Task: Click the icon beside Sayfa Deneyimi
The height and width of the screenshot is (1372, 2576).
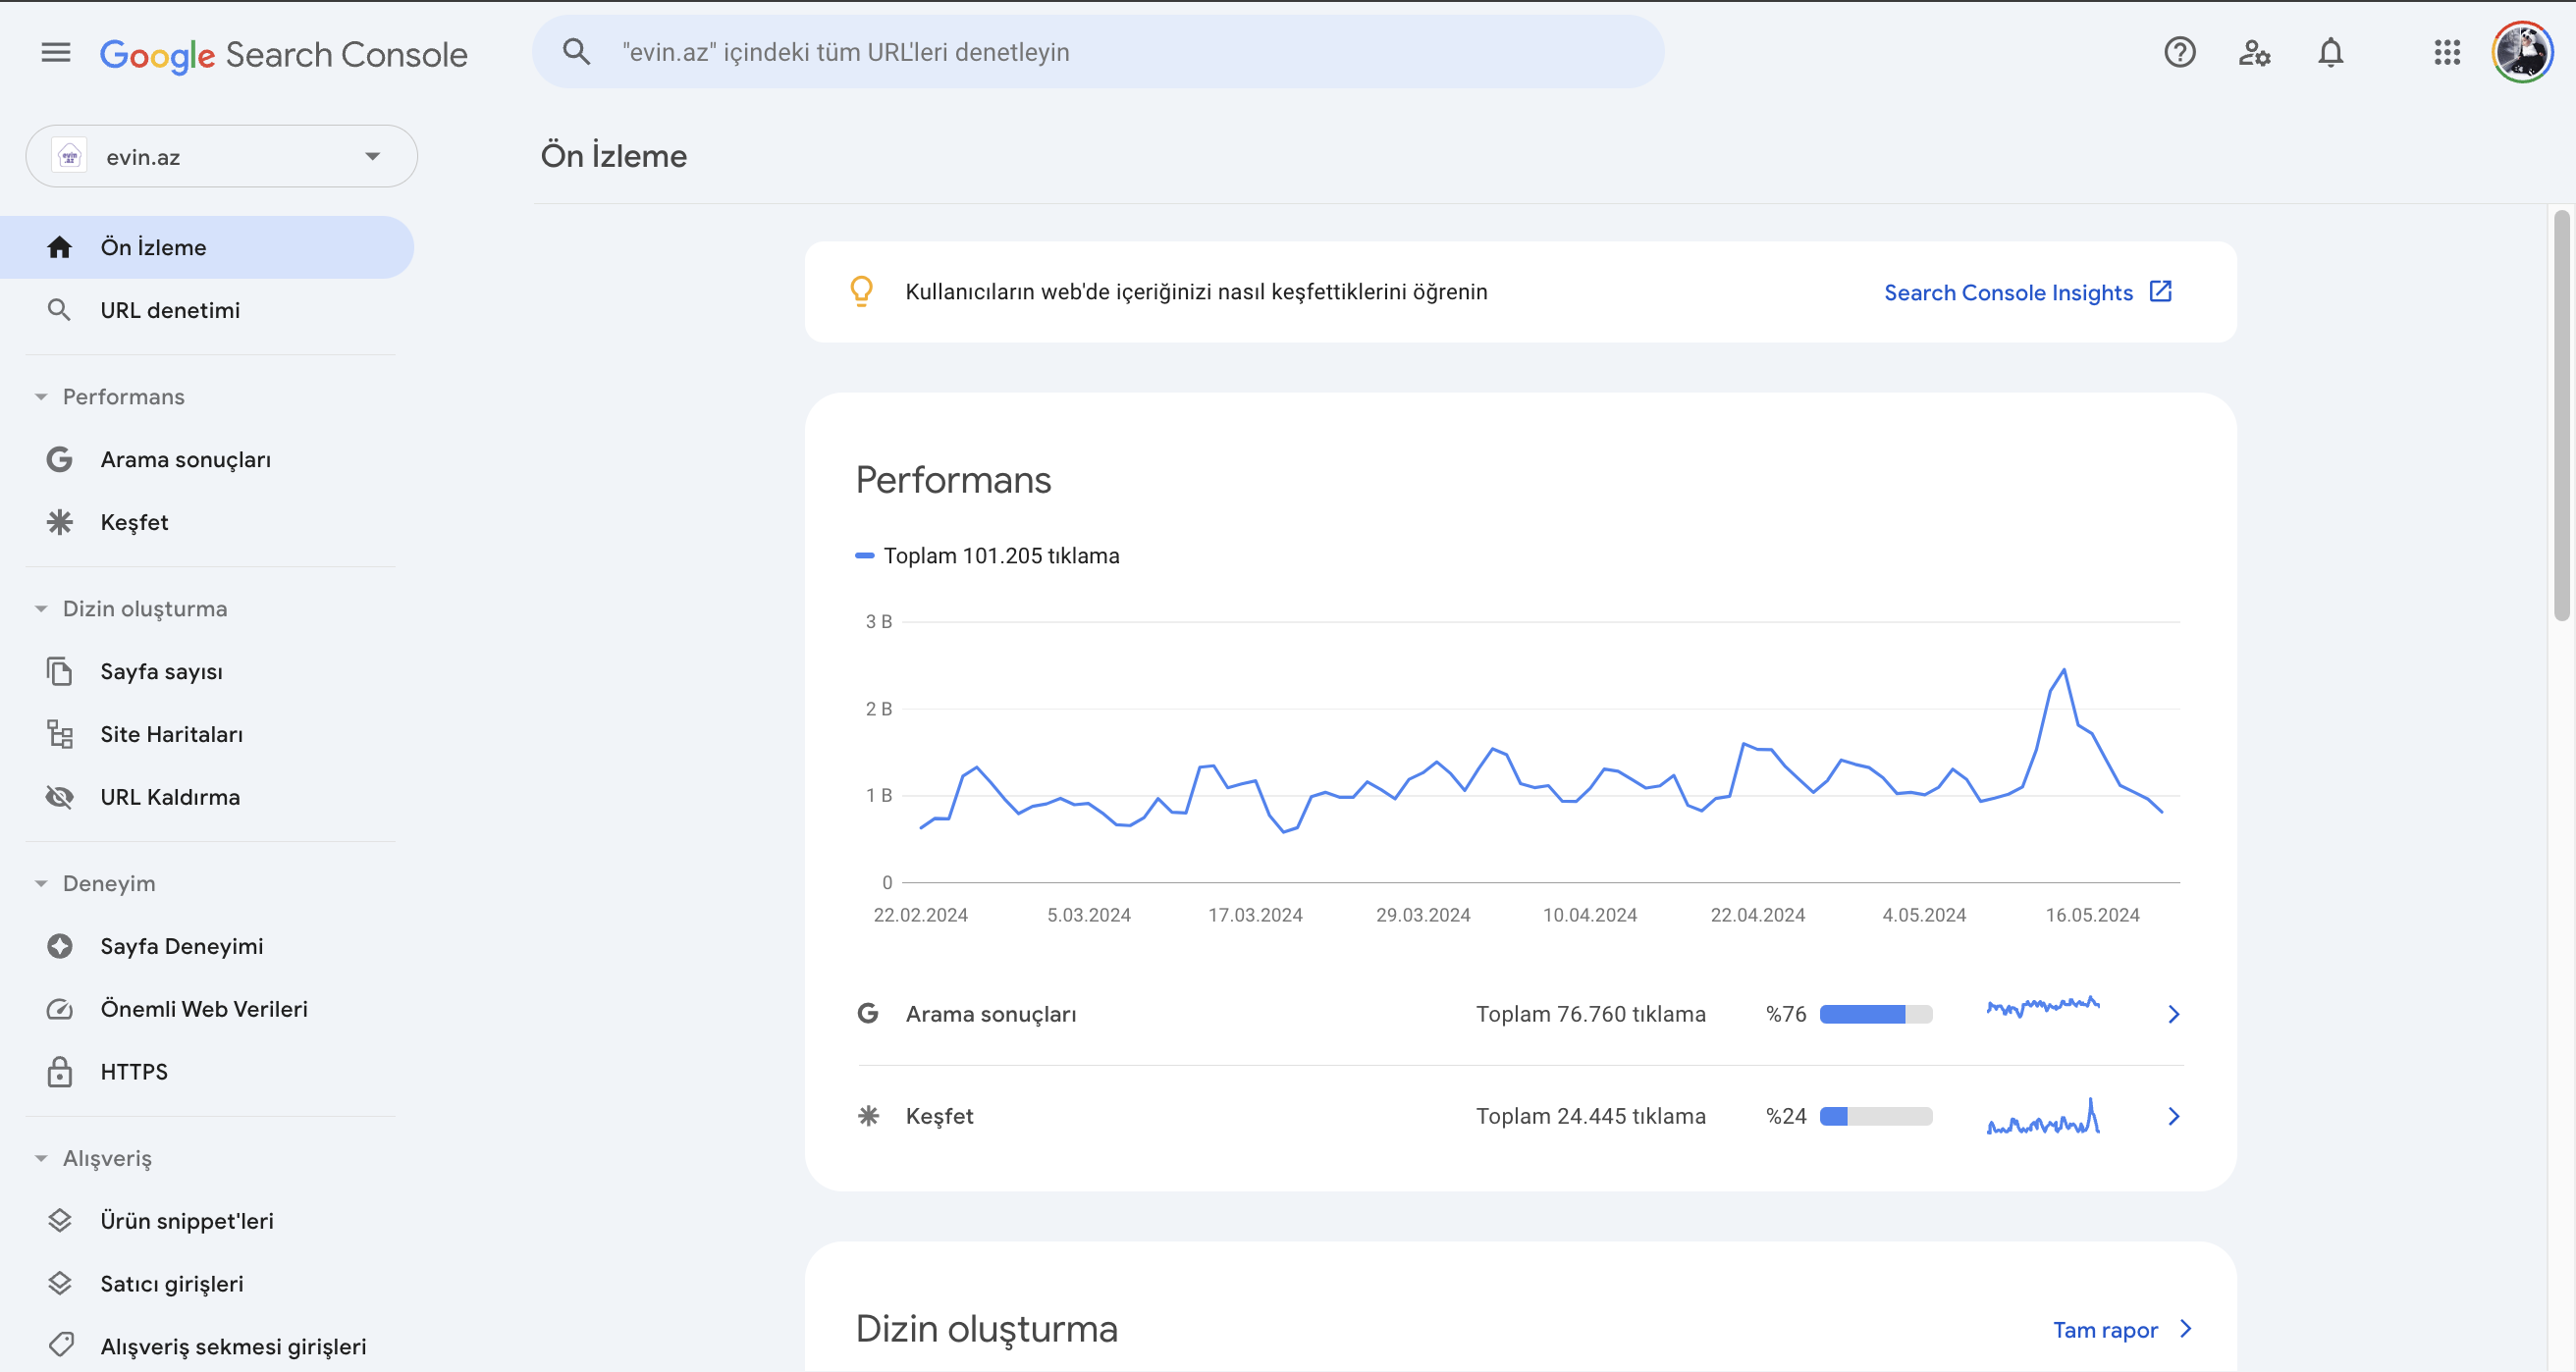Action: 60,946
